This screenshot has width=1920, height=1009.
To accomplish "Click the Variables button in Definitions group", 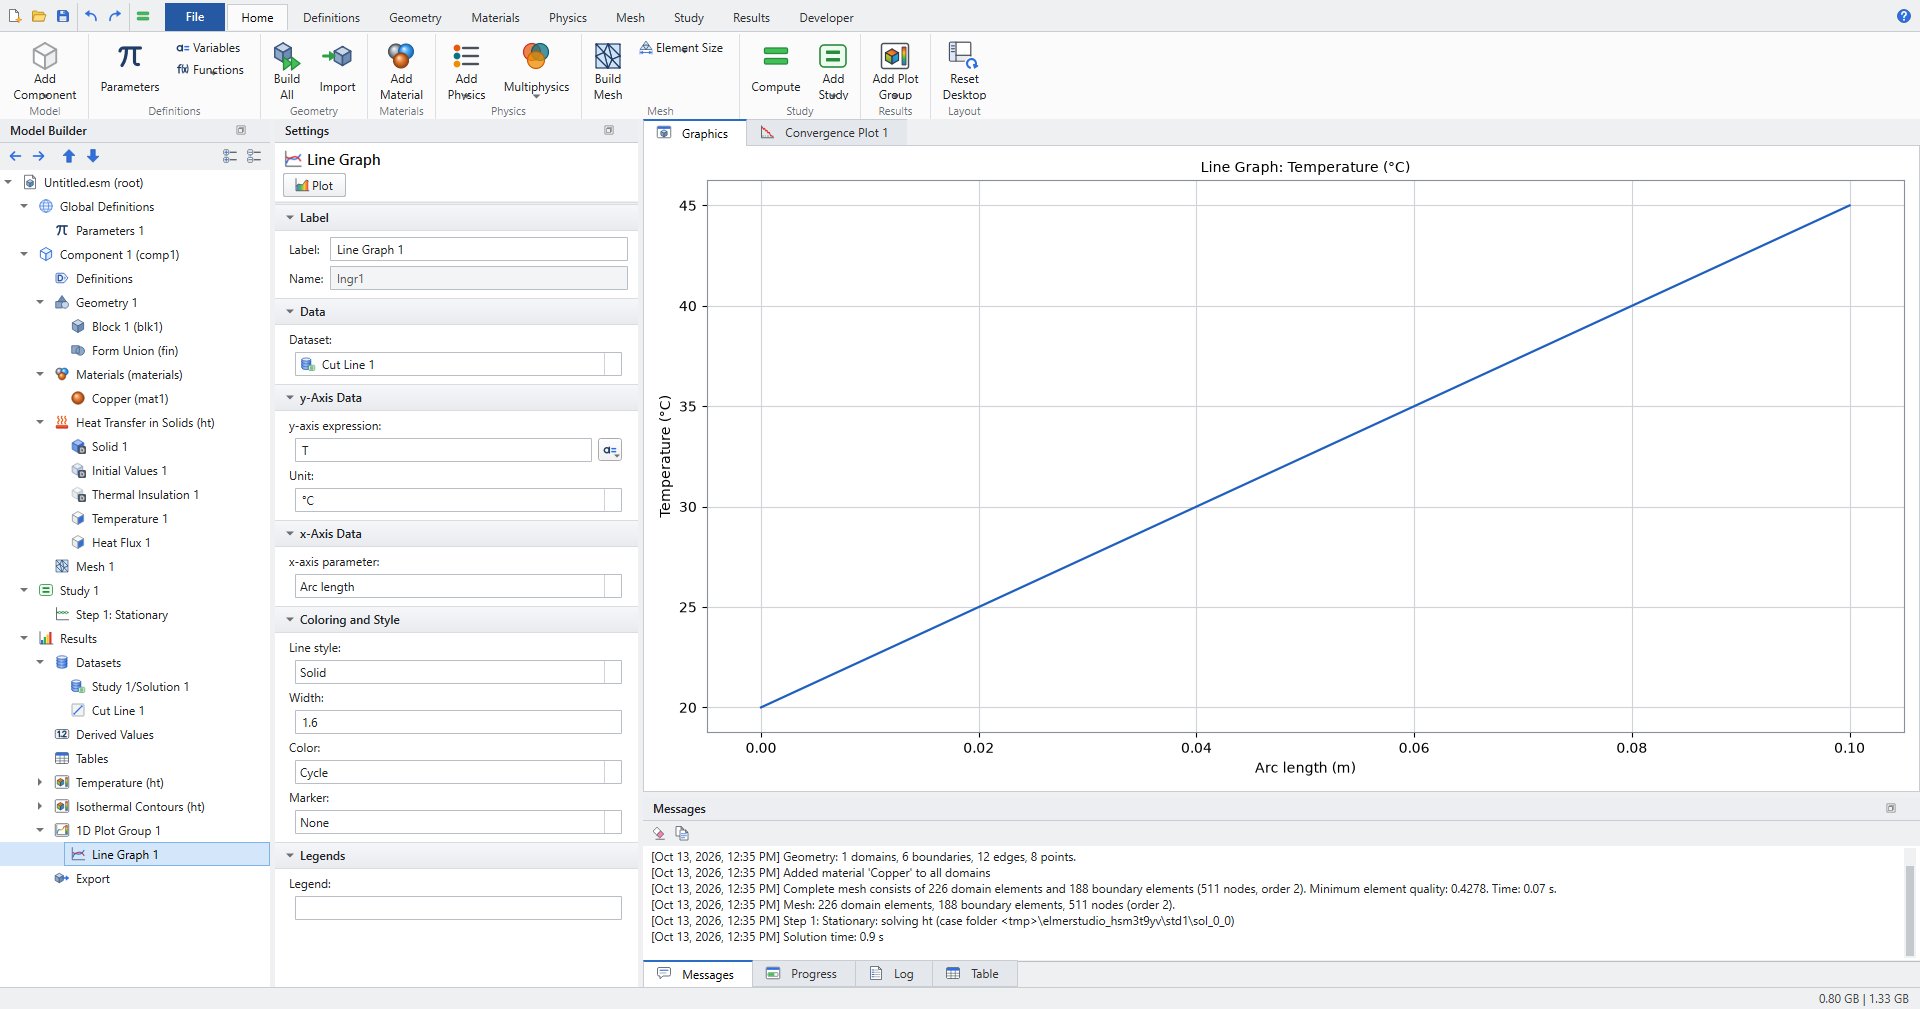I will click(x=208, y=48).
